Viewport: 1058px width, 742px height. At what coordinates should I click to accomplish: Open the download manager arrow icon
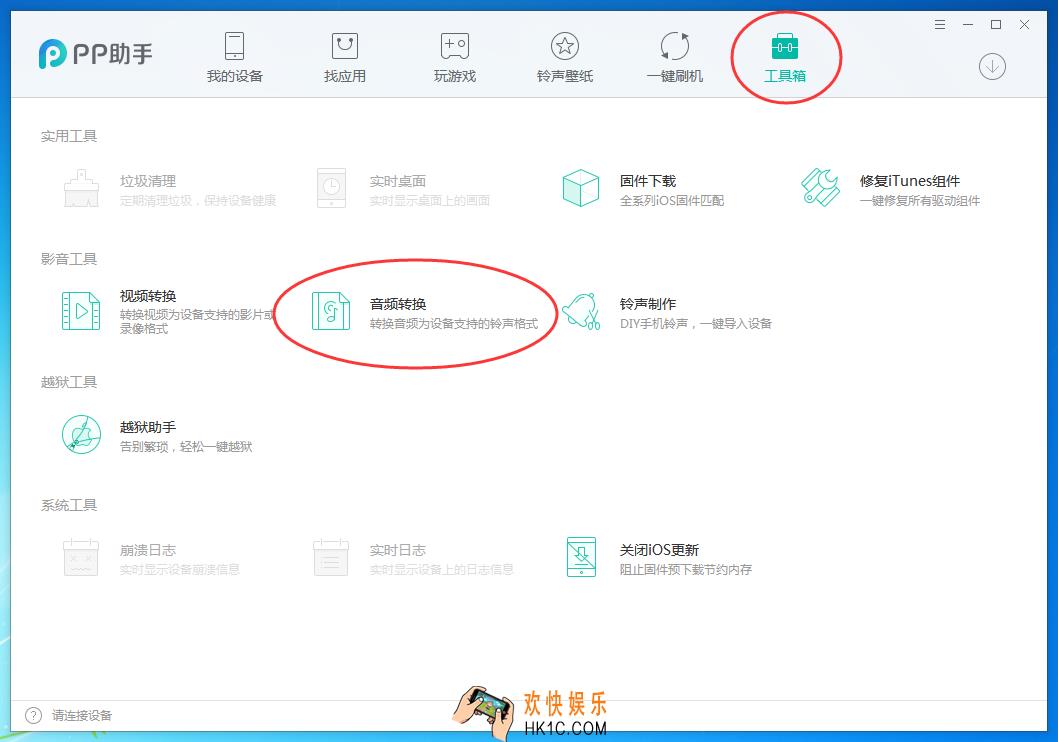click(992, 66)
